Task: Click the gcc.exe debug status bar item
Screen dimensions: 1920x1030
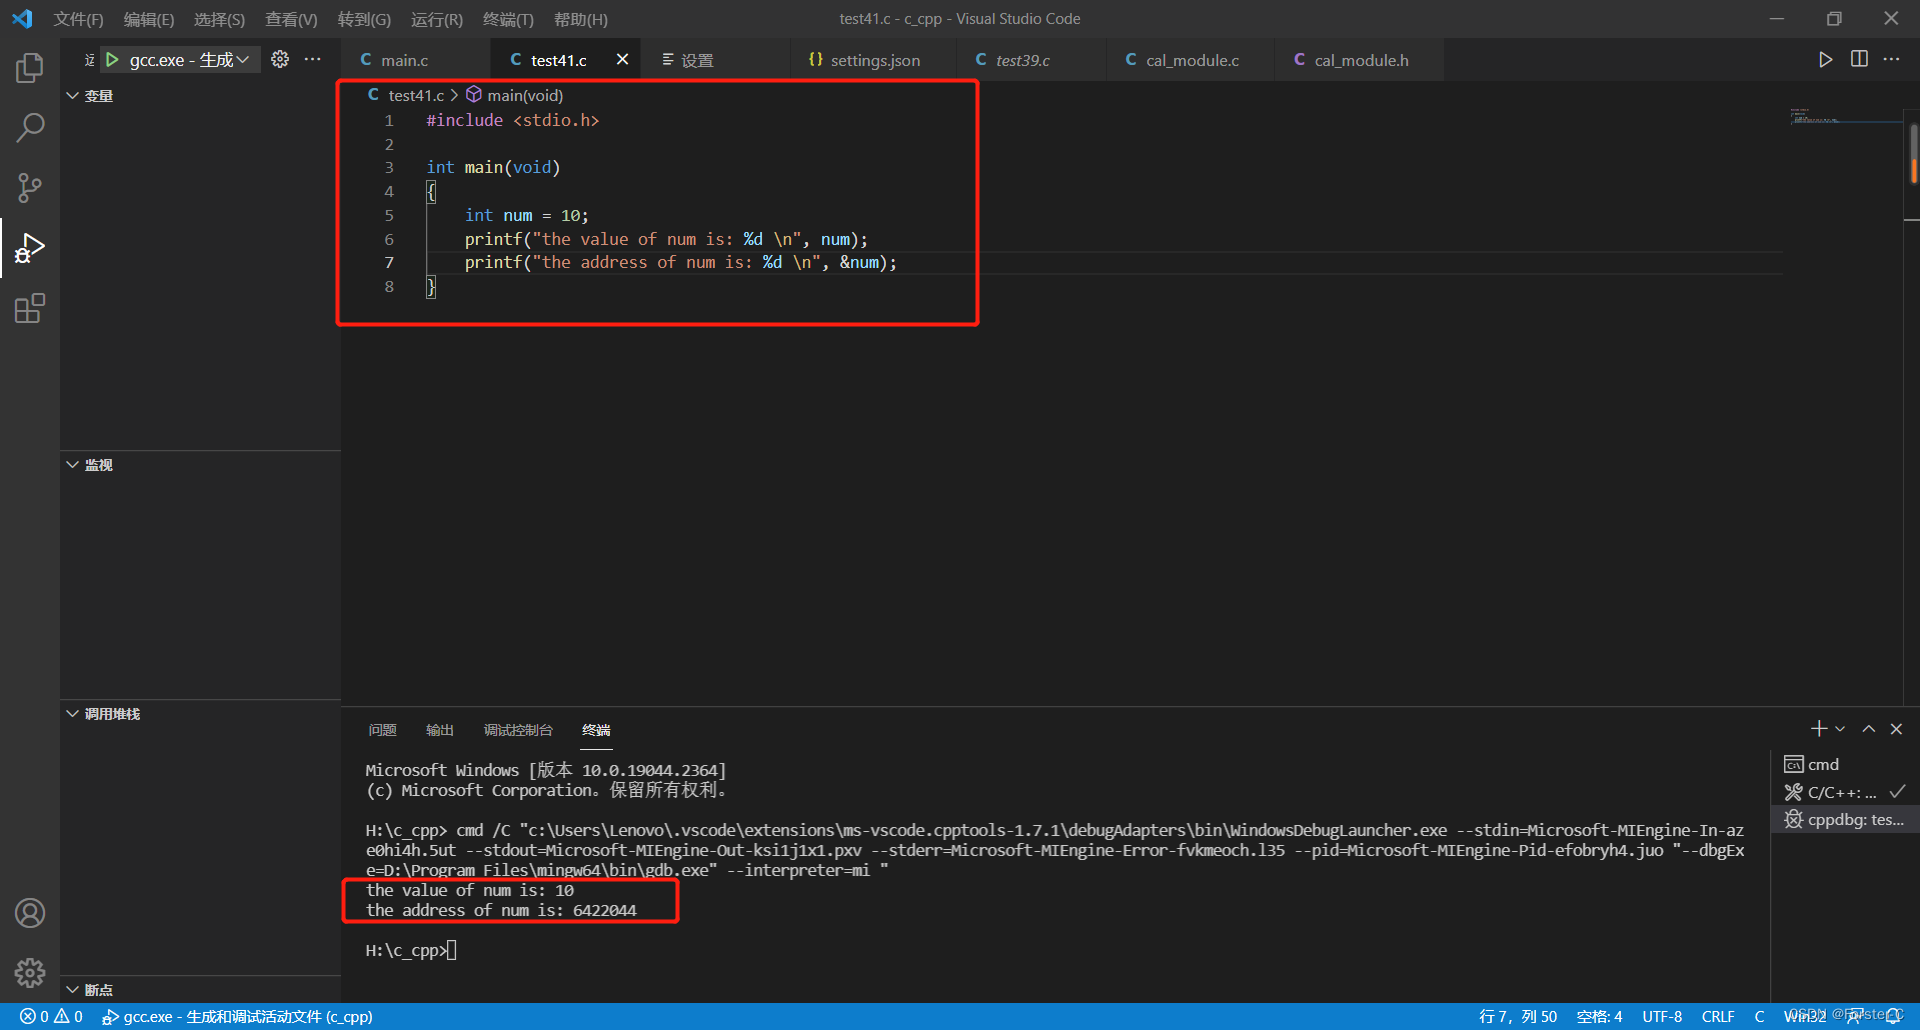Action: click(x=237, y=1017)
